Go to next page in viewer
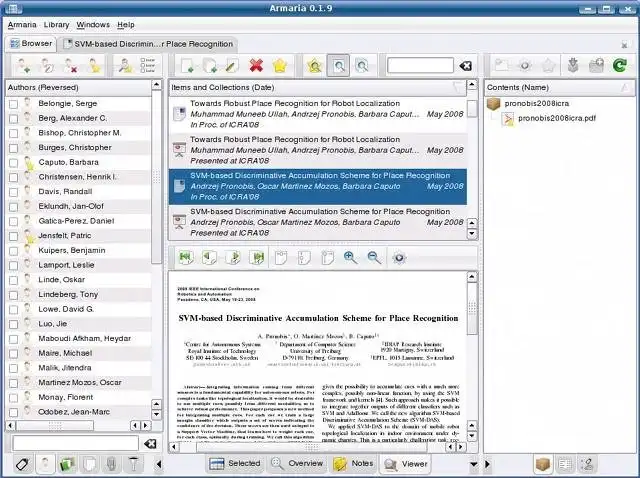The image size is (640, 478). pos(233,257)
